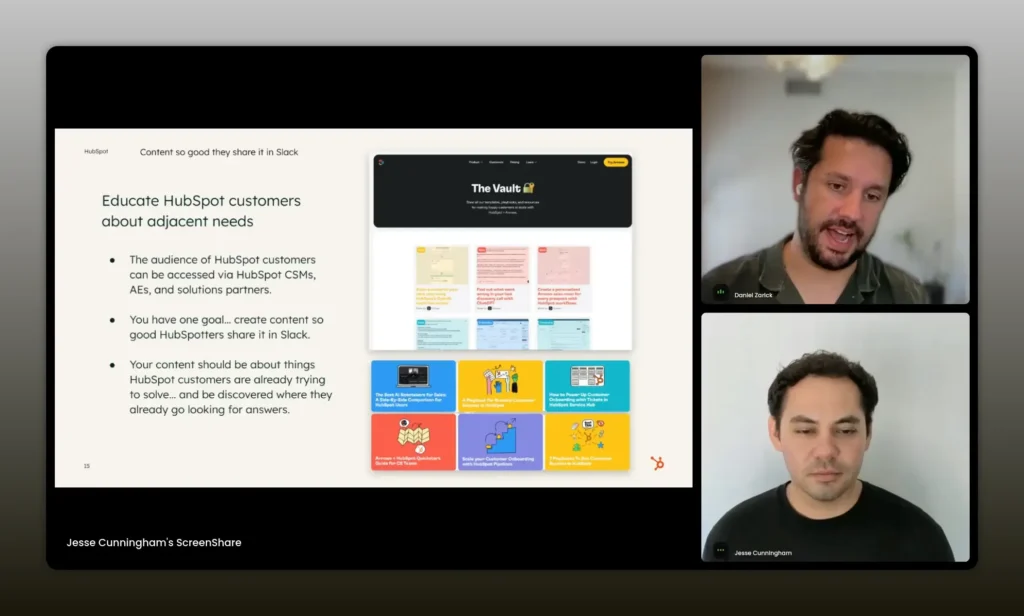This screenshot has height=616, width=1024.
Task: Click the Jesse Cunningham's ScreenShare label
Action: pos(154,543)
